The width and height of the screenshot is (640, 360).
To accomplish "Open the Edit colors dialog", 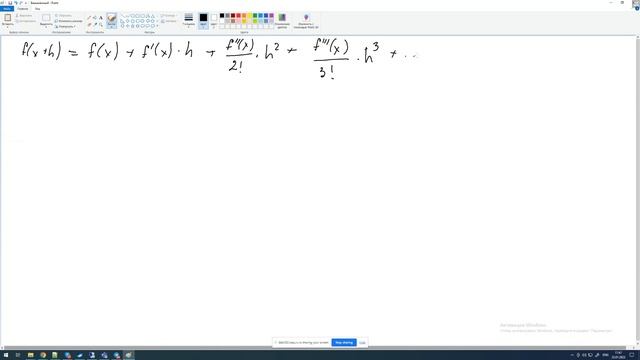I will point(282,20).
